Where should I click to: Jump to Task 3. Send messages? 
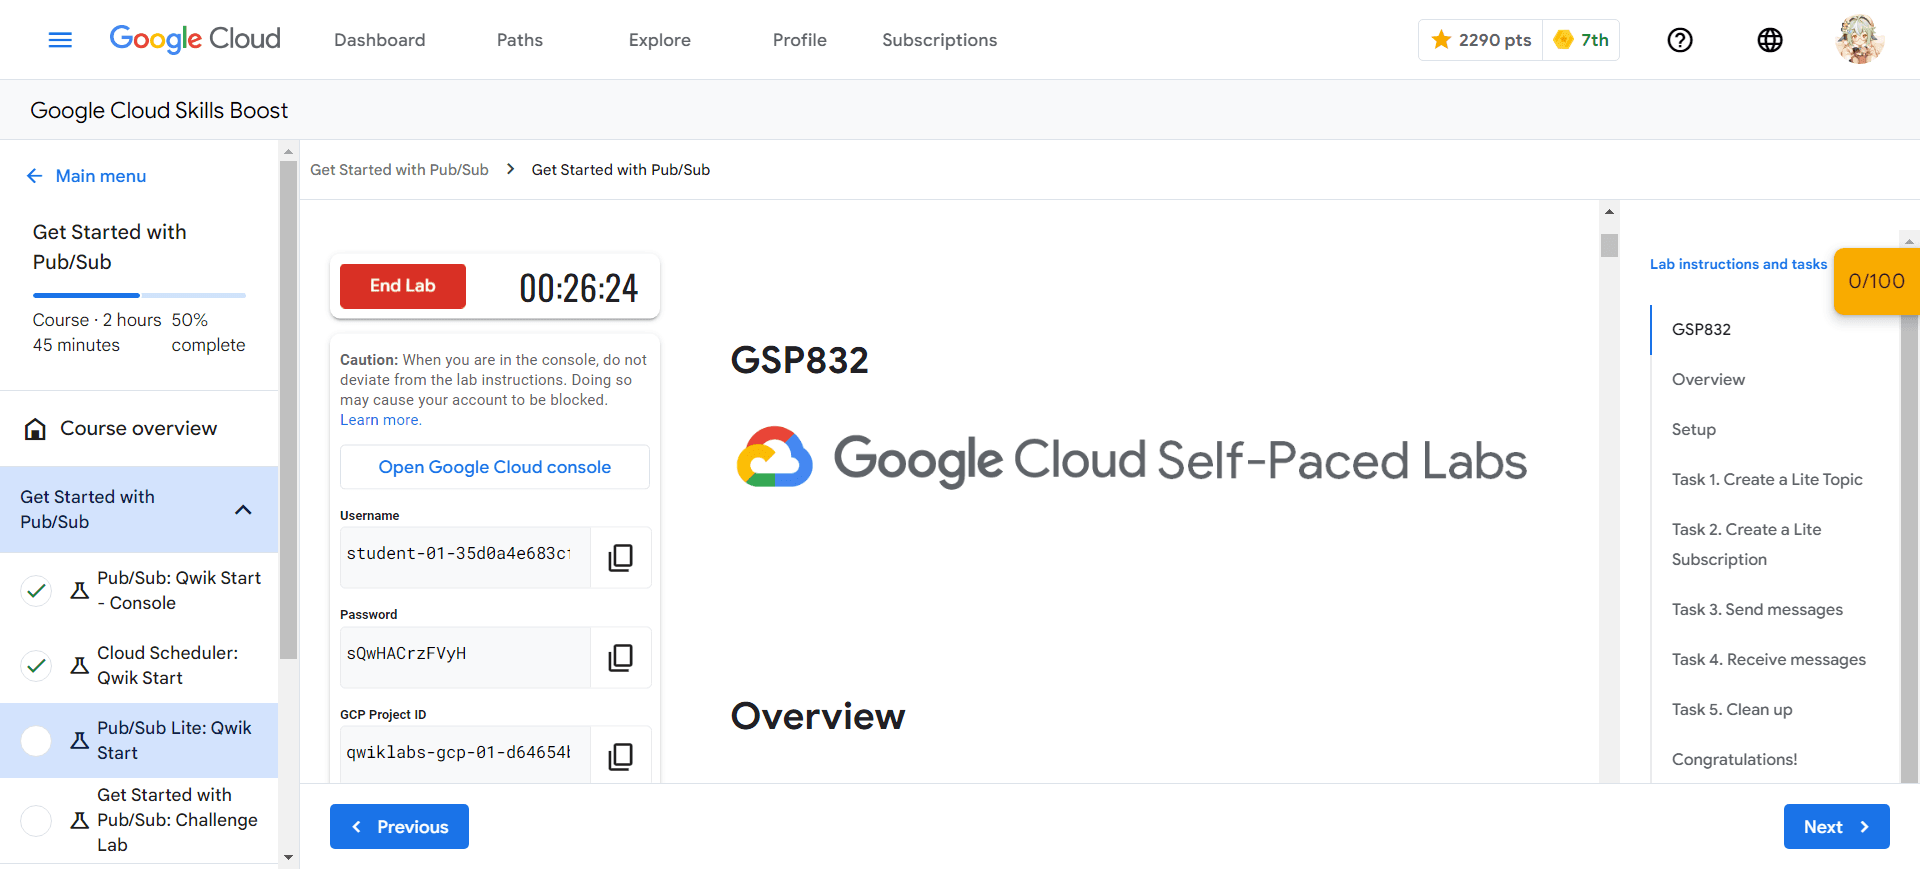1757,609
